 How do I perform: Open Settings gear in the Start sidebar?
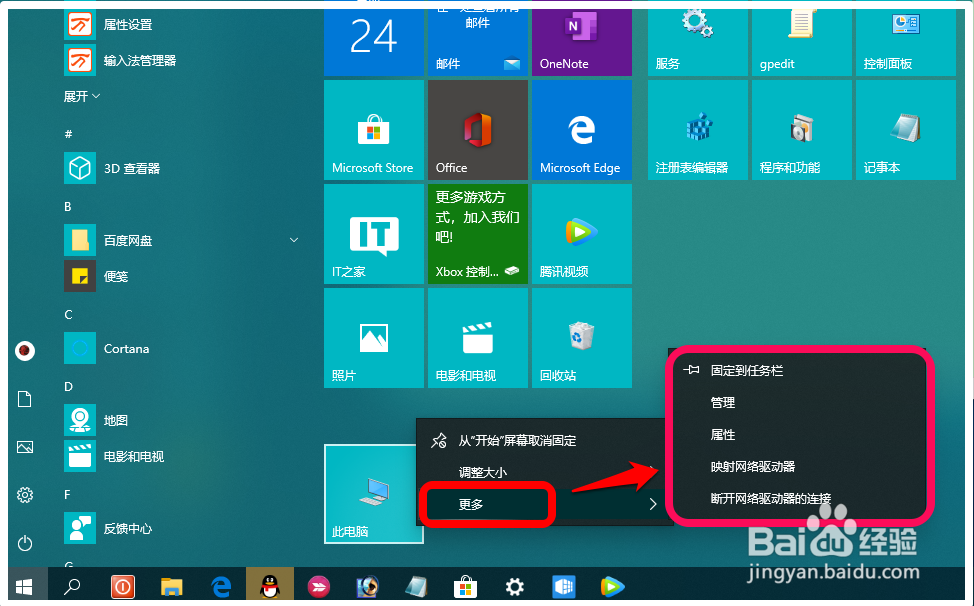[25, 495]
